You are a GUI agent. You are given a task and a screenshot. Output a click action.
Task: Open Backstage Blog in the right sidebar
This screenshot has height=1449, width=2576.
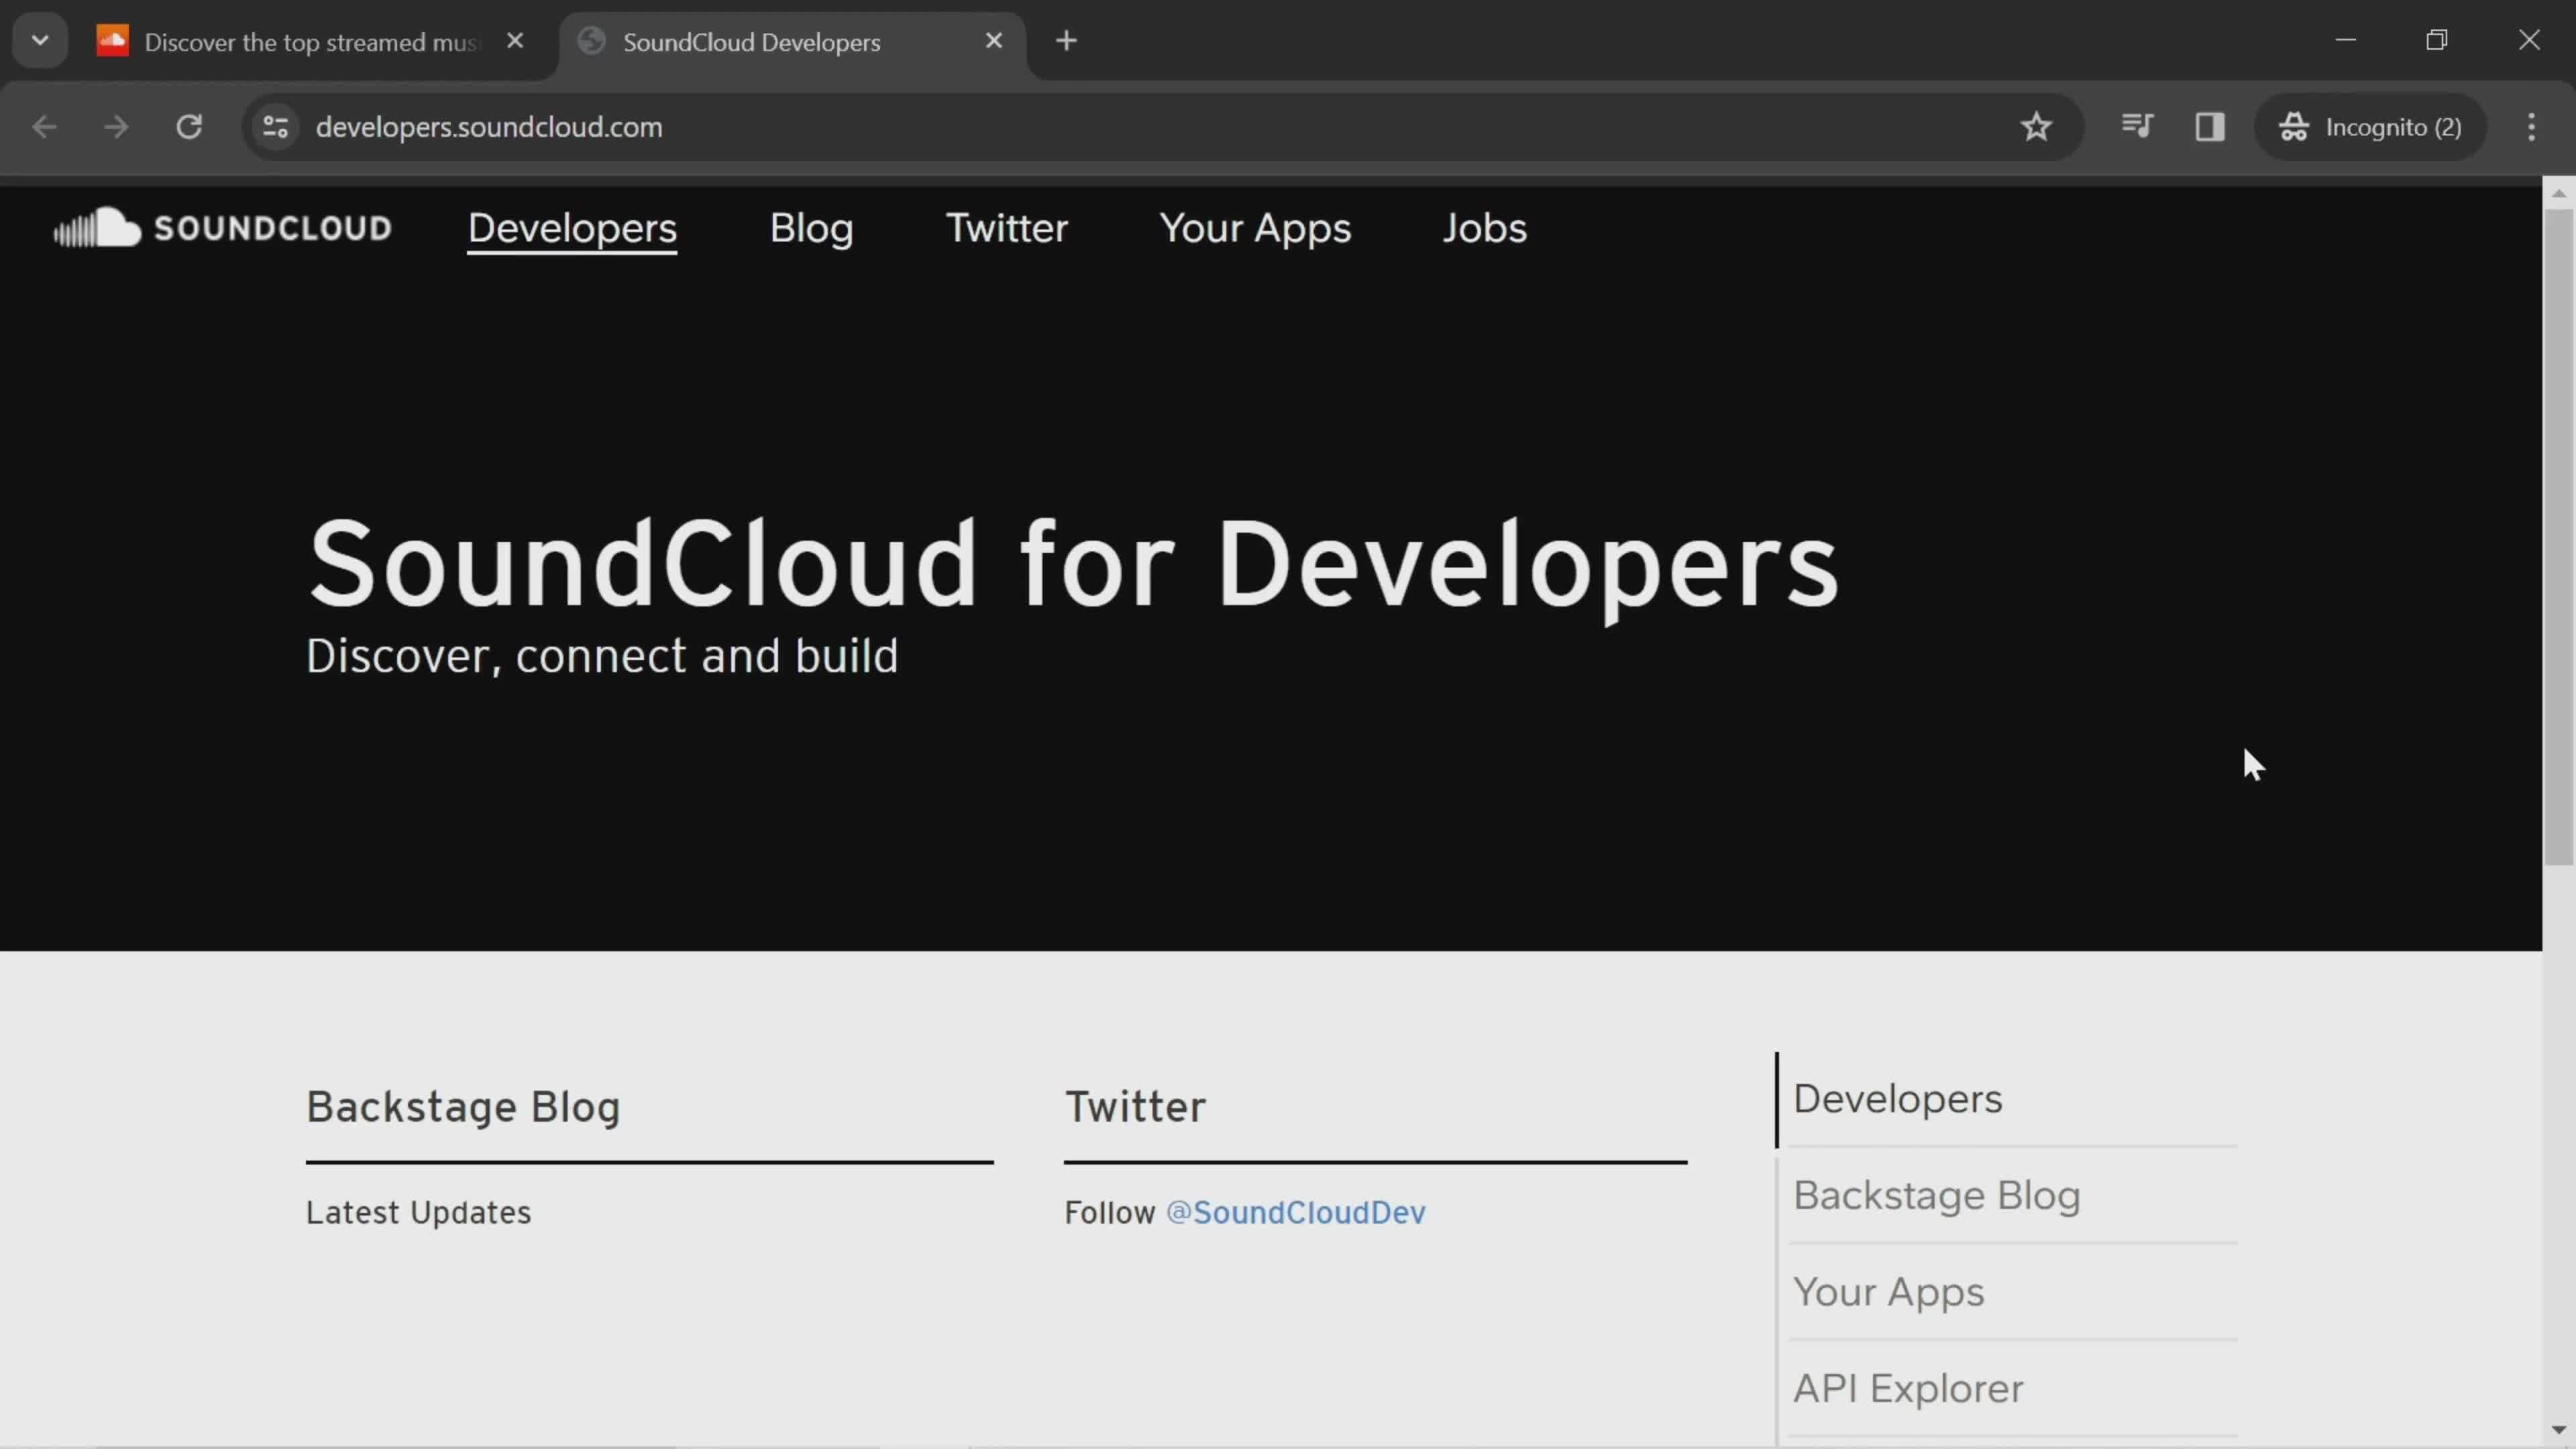tap(1936, 1196)
